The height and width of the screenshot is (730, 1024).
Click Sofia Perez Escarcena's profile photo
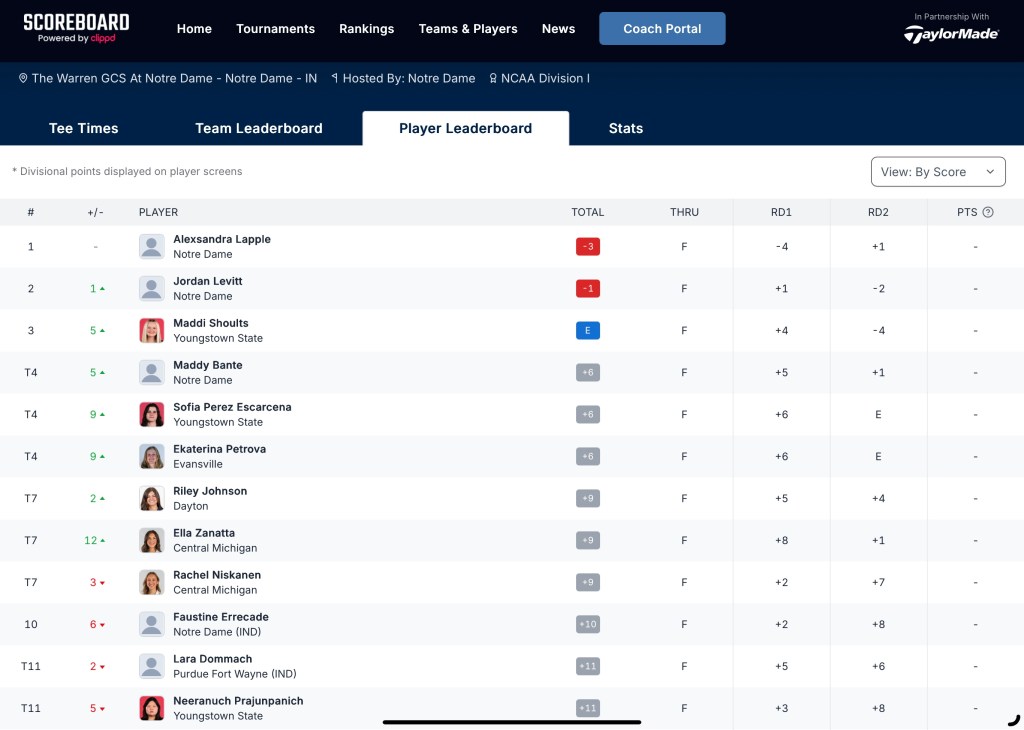click(x=151, y=415)
